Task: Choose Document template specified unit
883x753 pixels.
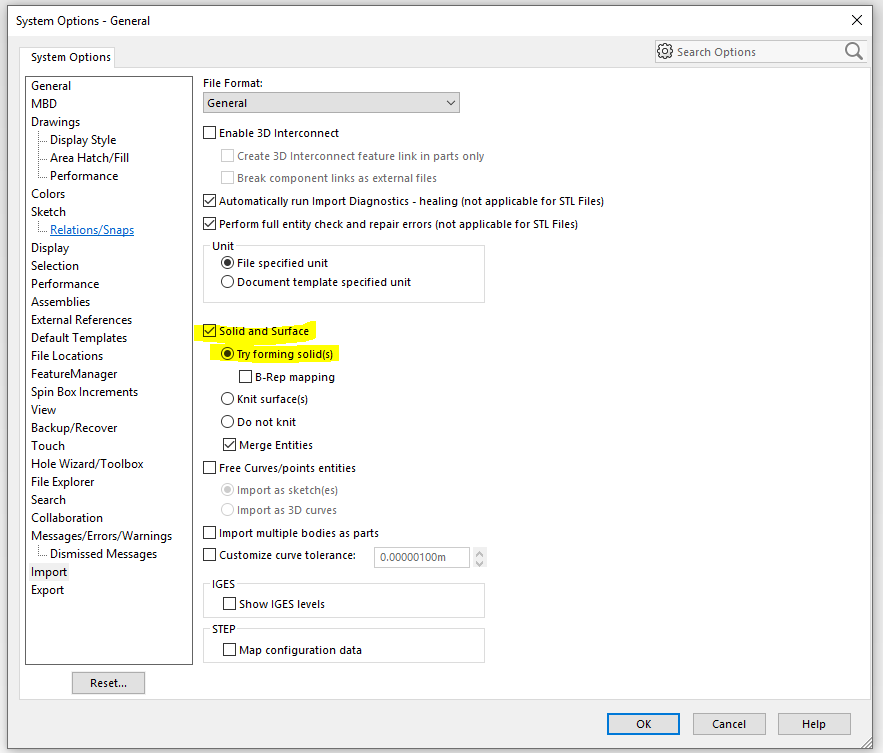Action: click(228, 282)
